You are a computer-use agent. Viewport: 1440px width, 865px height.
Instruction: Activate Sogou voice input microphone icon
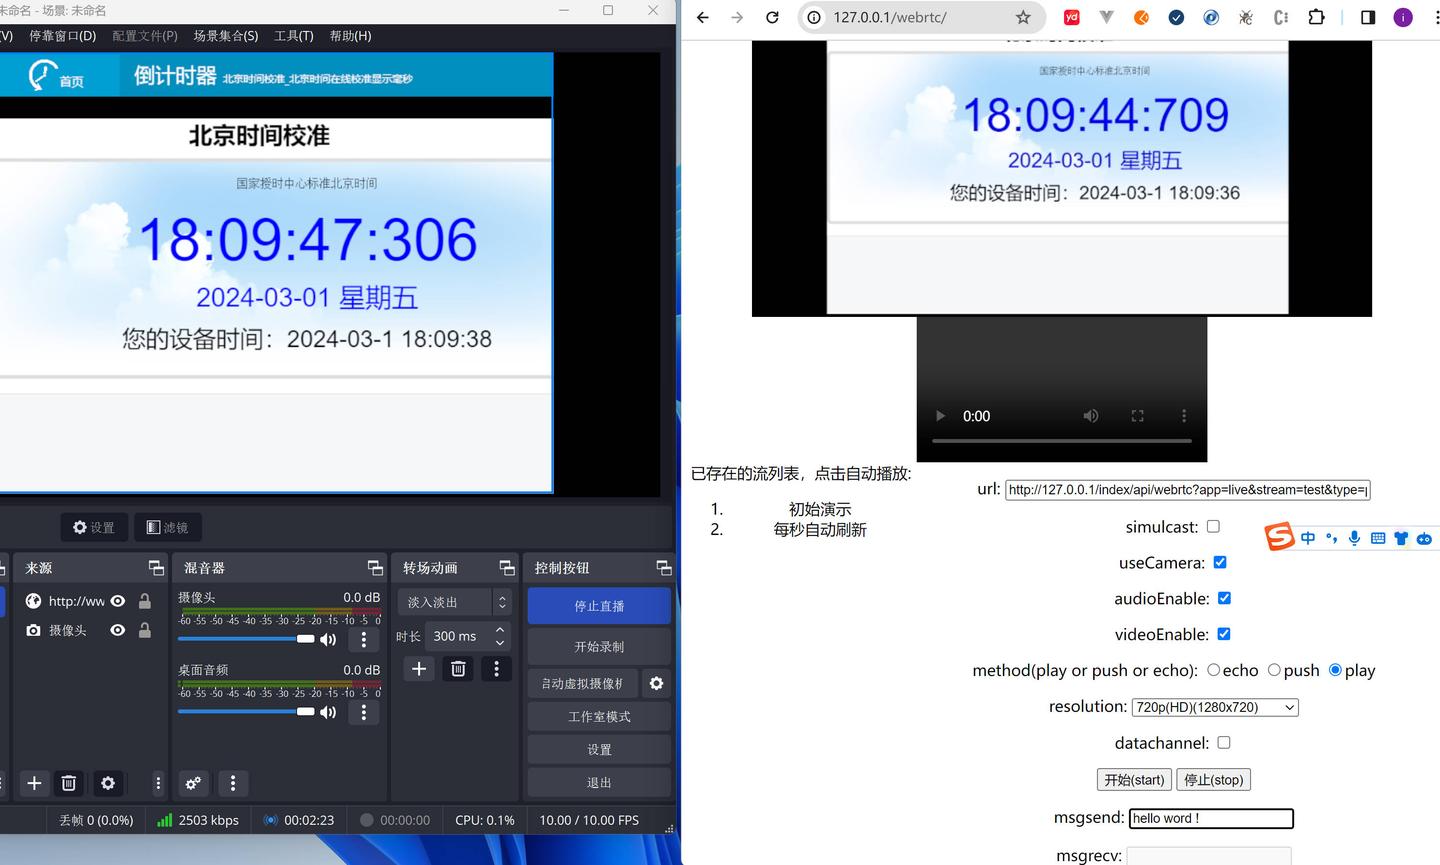coord(1354,537)
